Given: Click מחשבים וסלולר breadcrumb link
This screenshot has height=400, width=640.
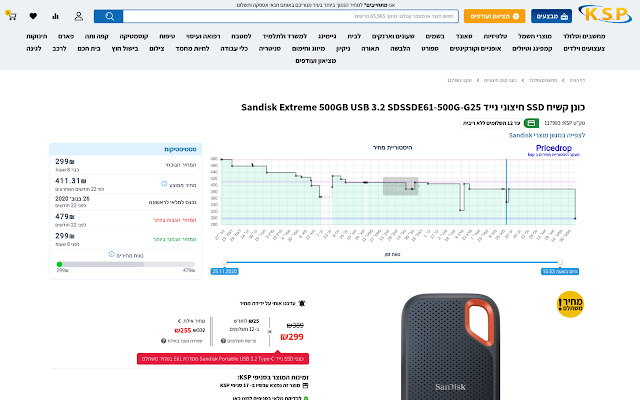Looking at the screenshot, I should click(x=543, y=80).
